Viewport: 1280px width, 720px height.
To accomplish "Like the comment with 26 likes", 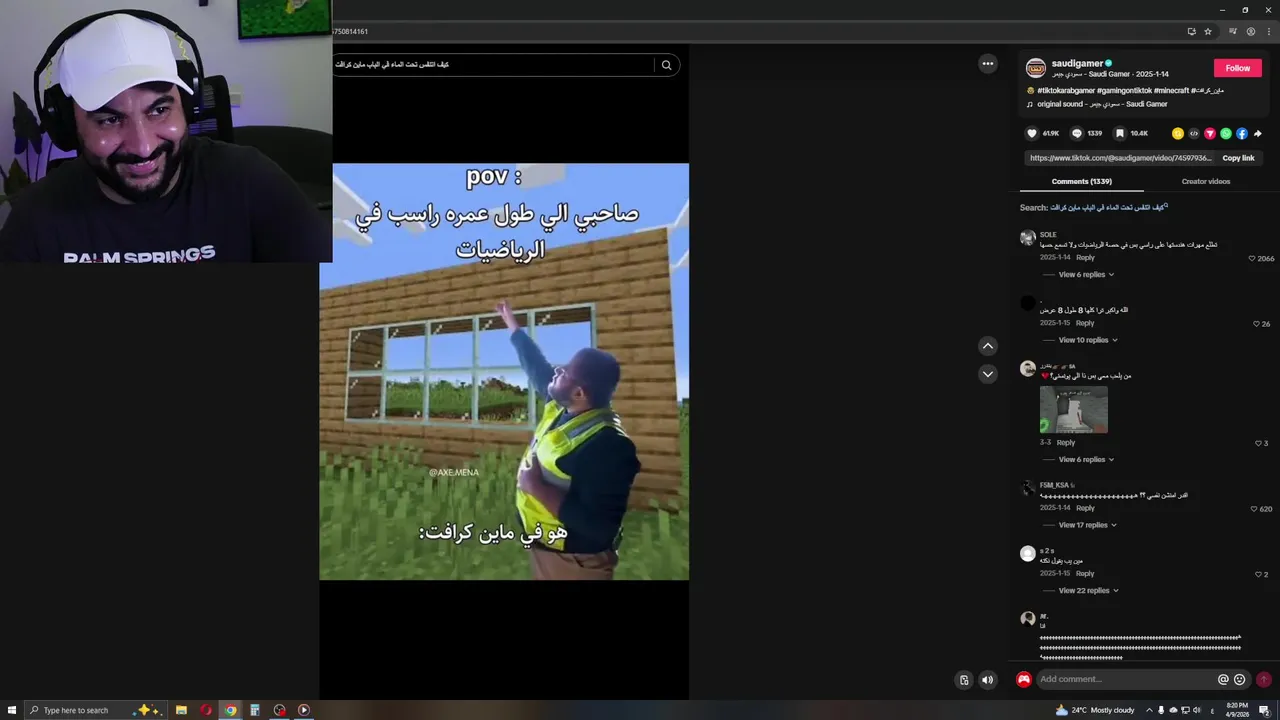I will pos(1257,324).
